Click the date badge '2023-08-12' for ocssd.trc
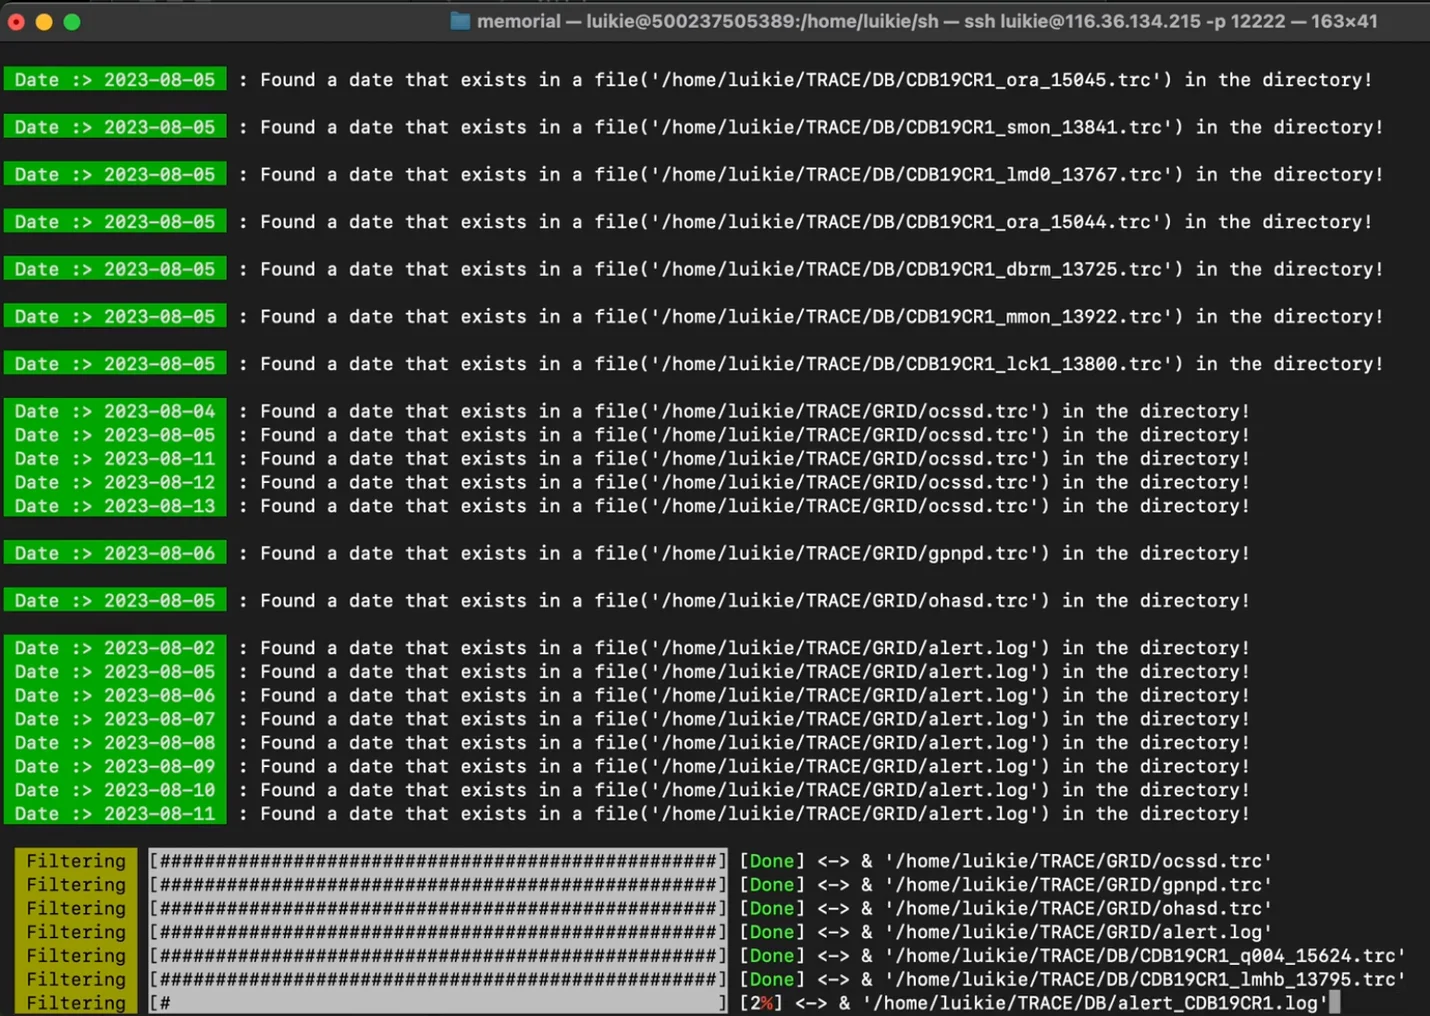Viewport: 1430px width, 1016px height. 115,482
